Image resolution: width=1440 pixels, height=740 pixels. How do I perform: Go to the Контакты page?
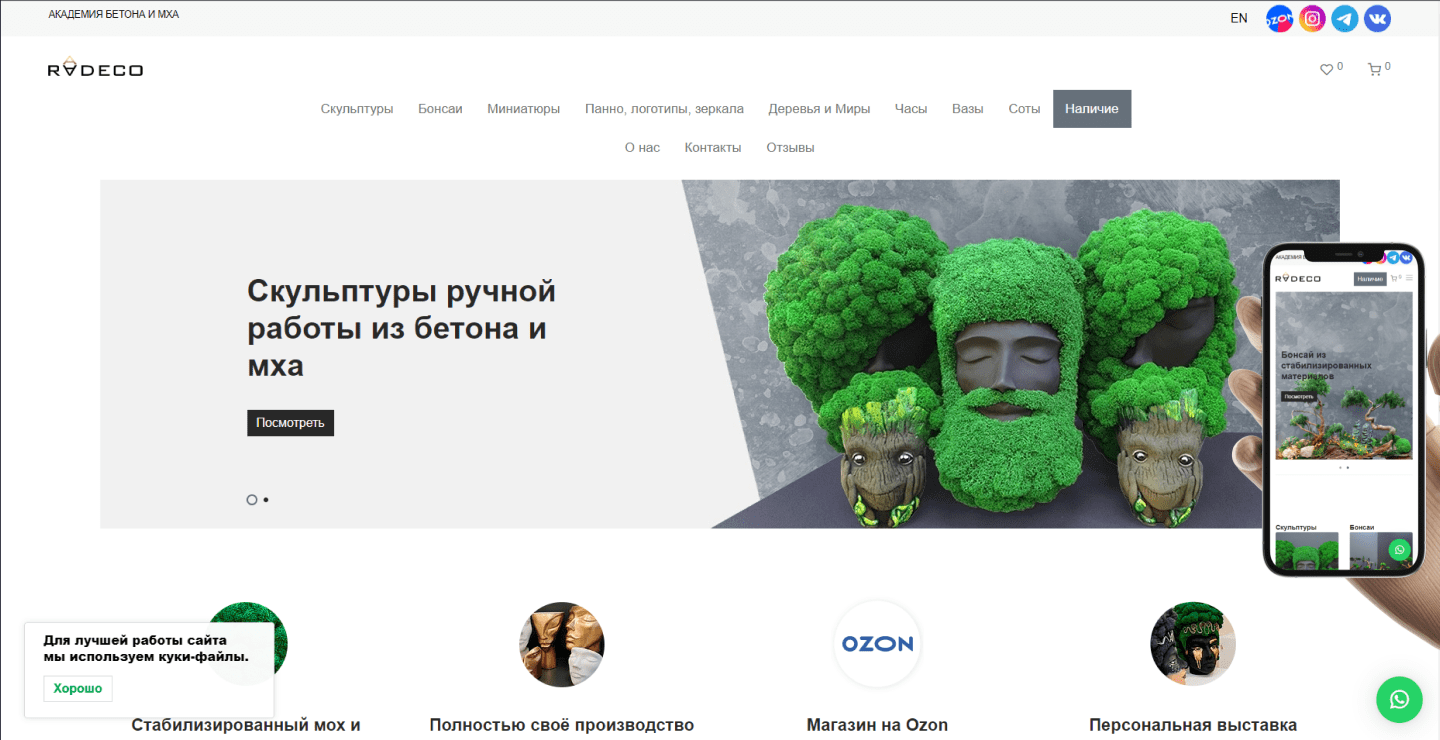pyautogui.click(x=713, y=147)
